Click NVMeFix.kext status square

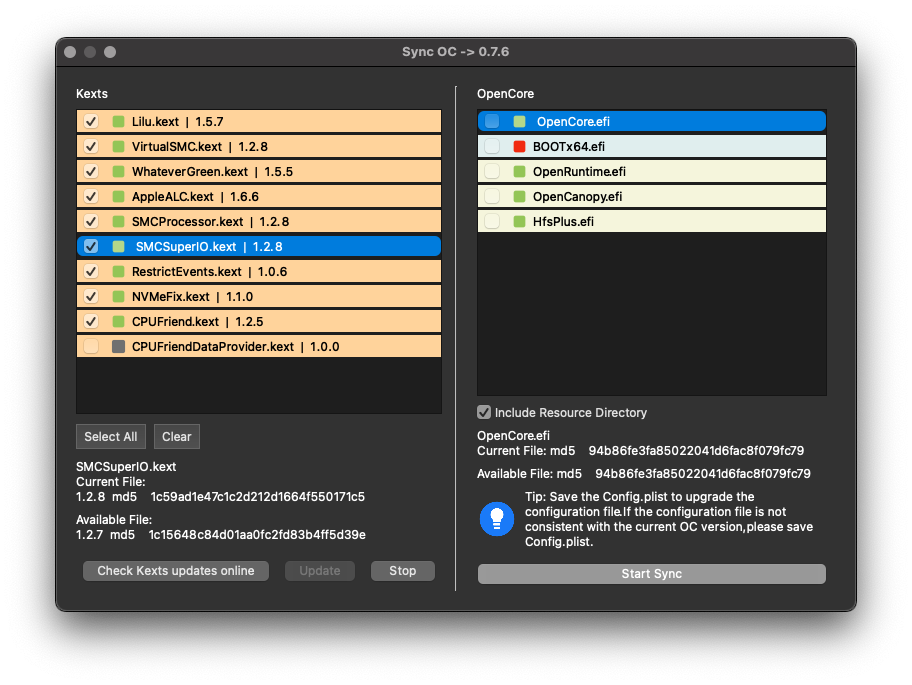tap(119, 297)
